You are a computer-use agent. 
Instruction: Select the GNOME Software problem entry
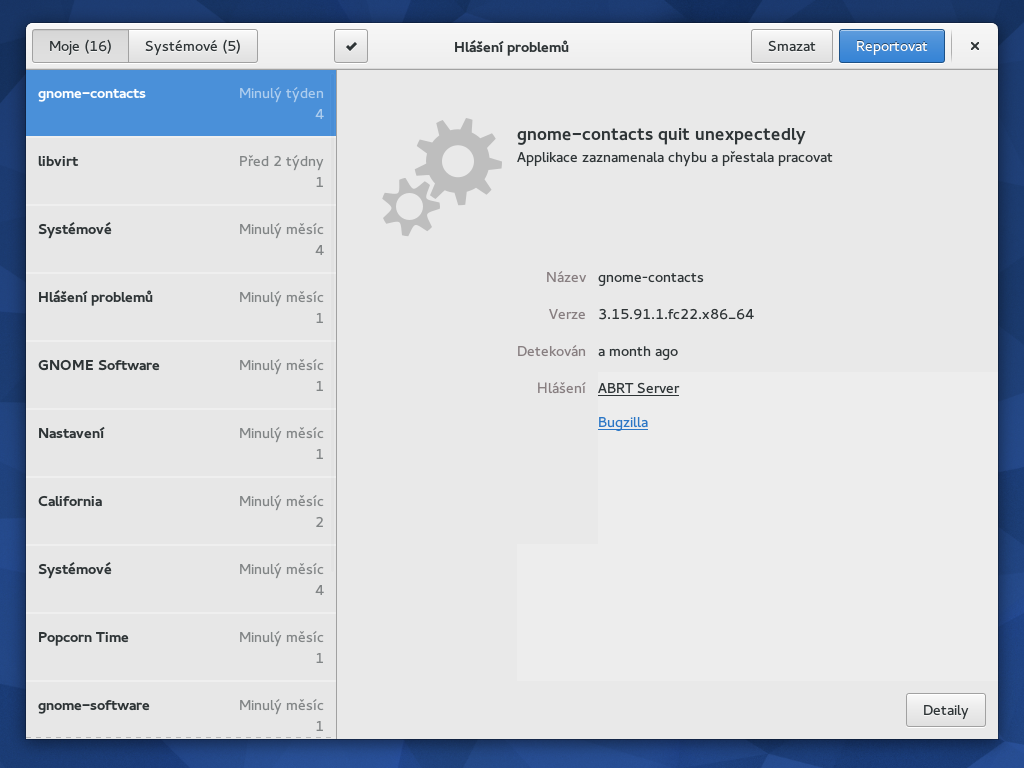(181, 375)
